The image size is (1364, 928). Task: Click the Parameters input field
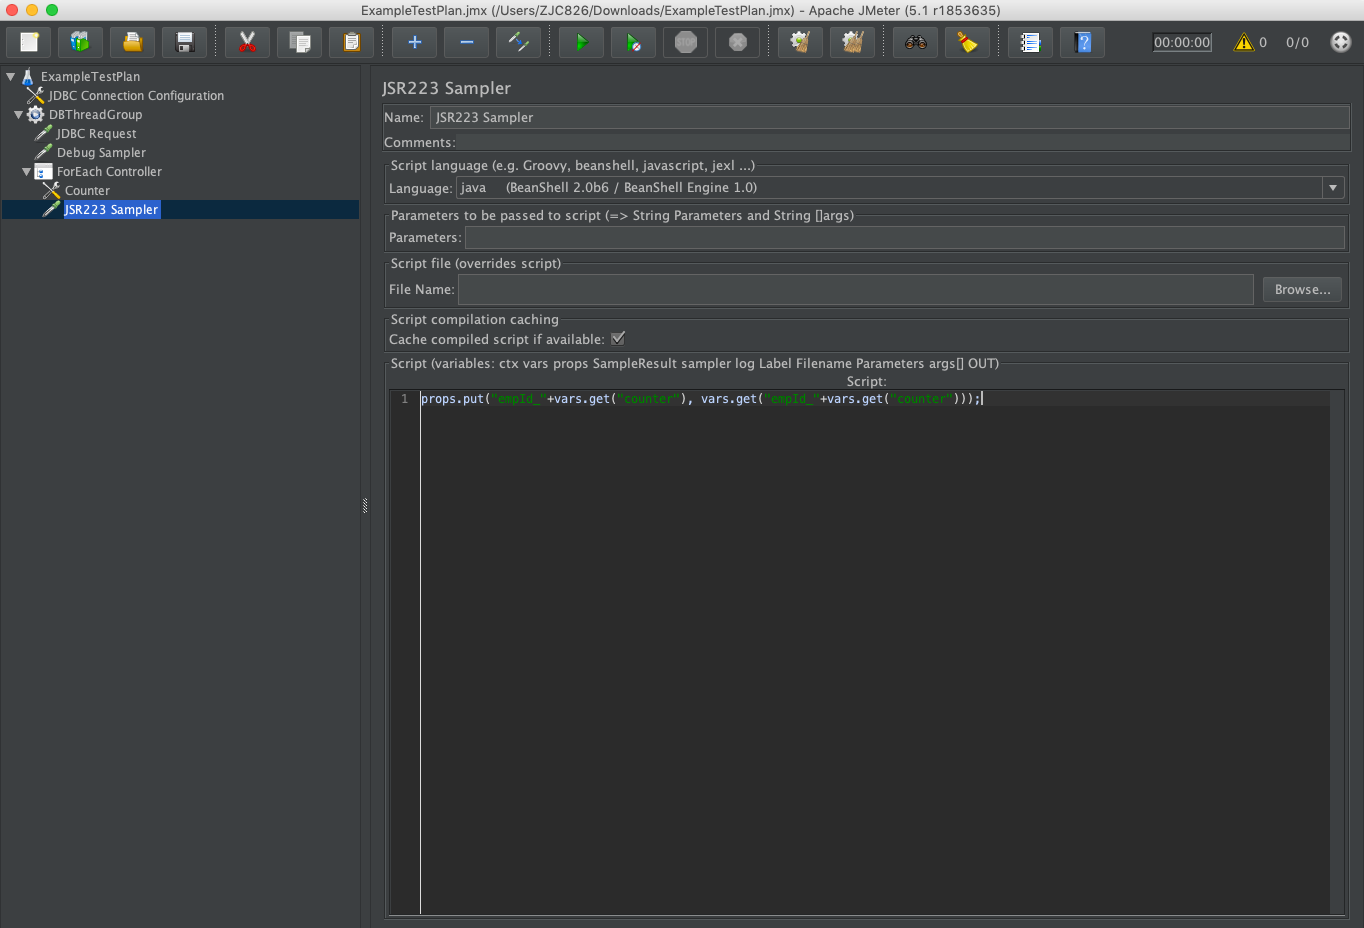pyautogui.click(x=905, y=237)
